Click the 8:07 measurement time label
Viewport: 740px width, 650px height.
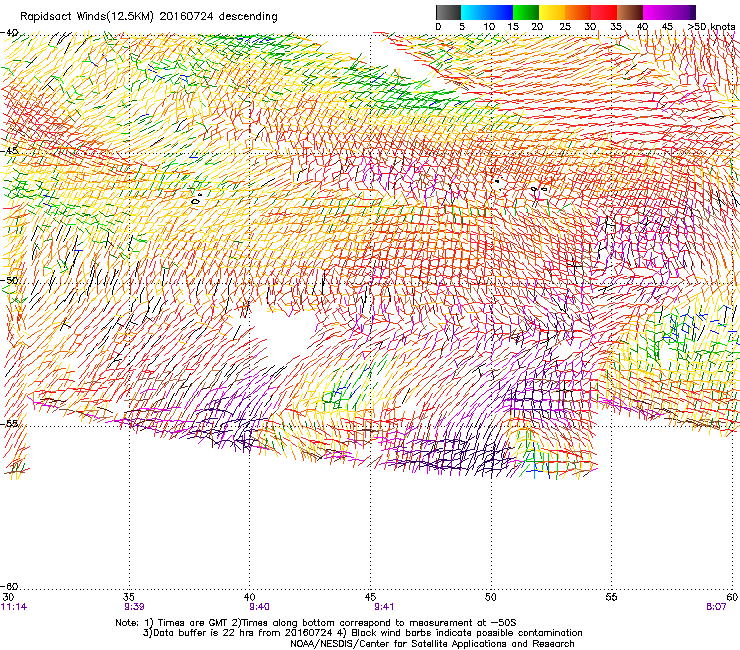coord(716,607)
